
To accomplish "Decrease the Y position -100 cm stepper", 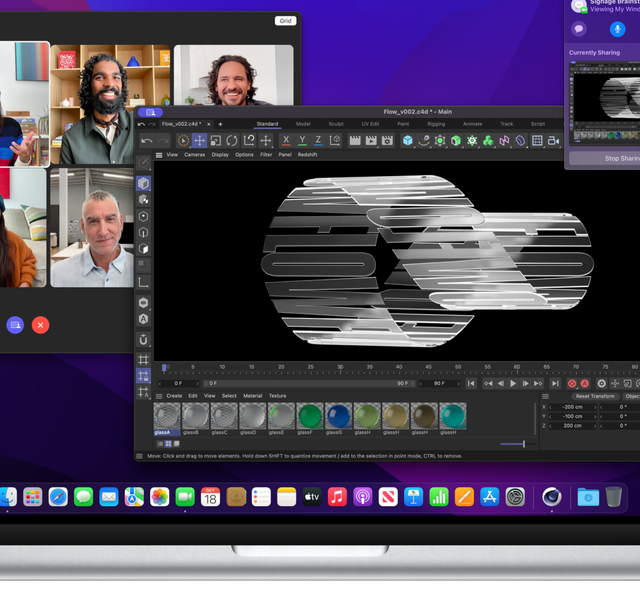I will [x=550, y=417].
